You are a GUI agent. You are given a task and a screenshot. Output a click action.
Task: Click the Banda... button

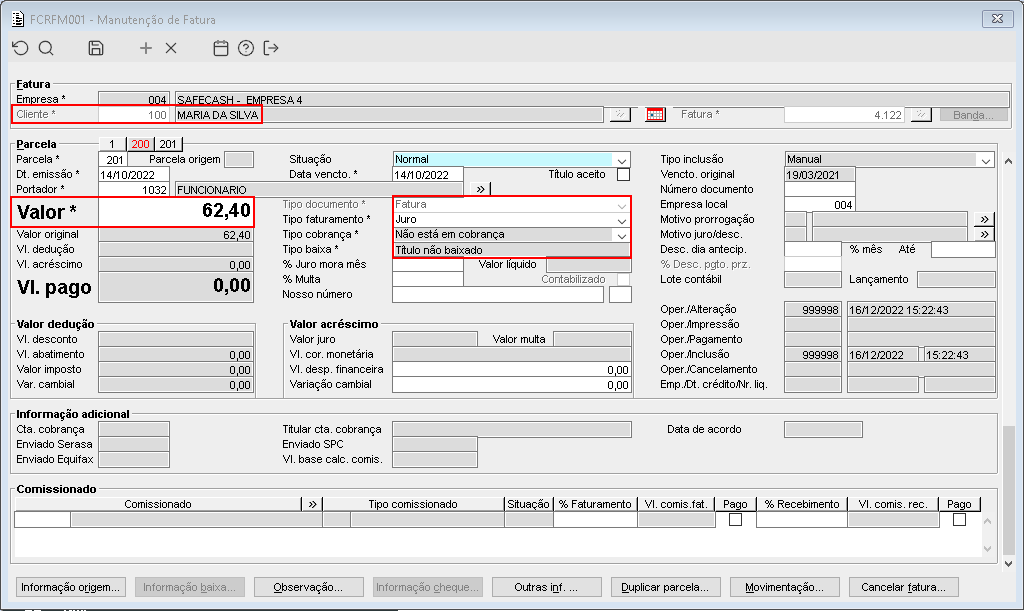click(x=973, y=115)
